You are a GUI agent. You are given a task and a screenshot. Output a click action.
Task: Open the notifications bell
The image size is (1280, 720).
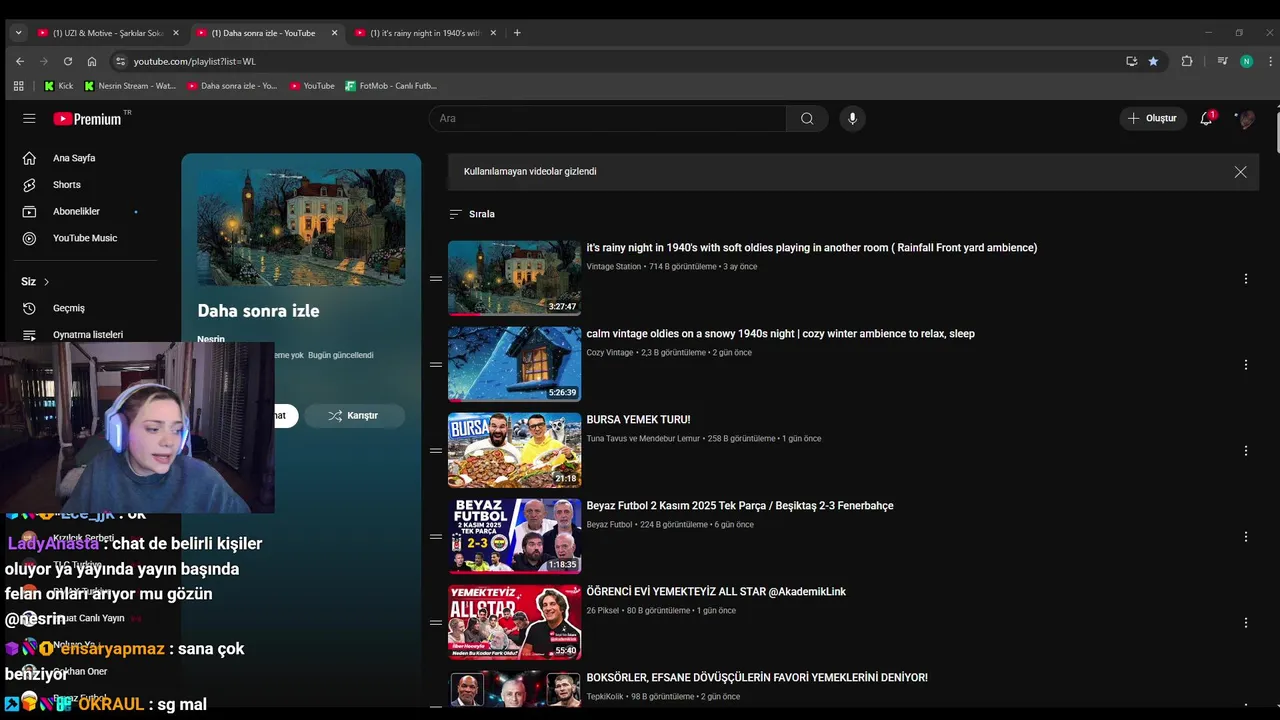[x=1206, y=118]
